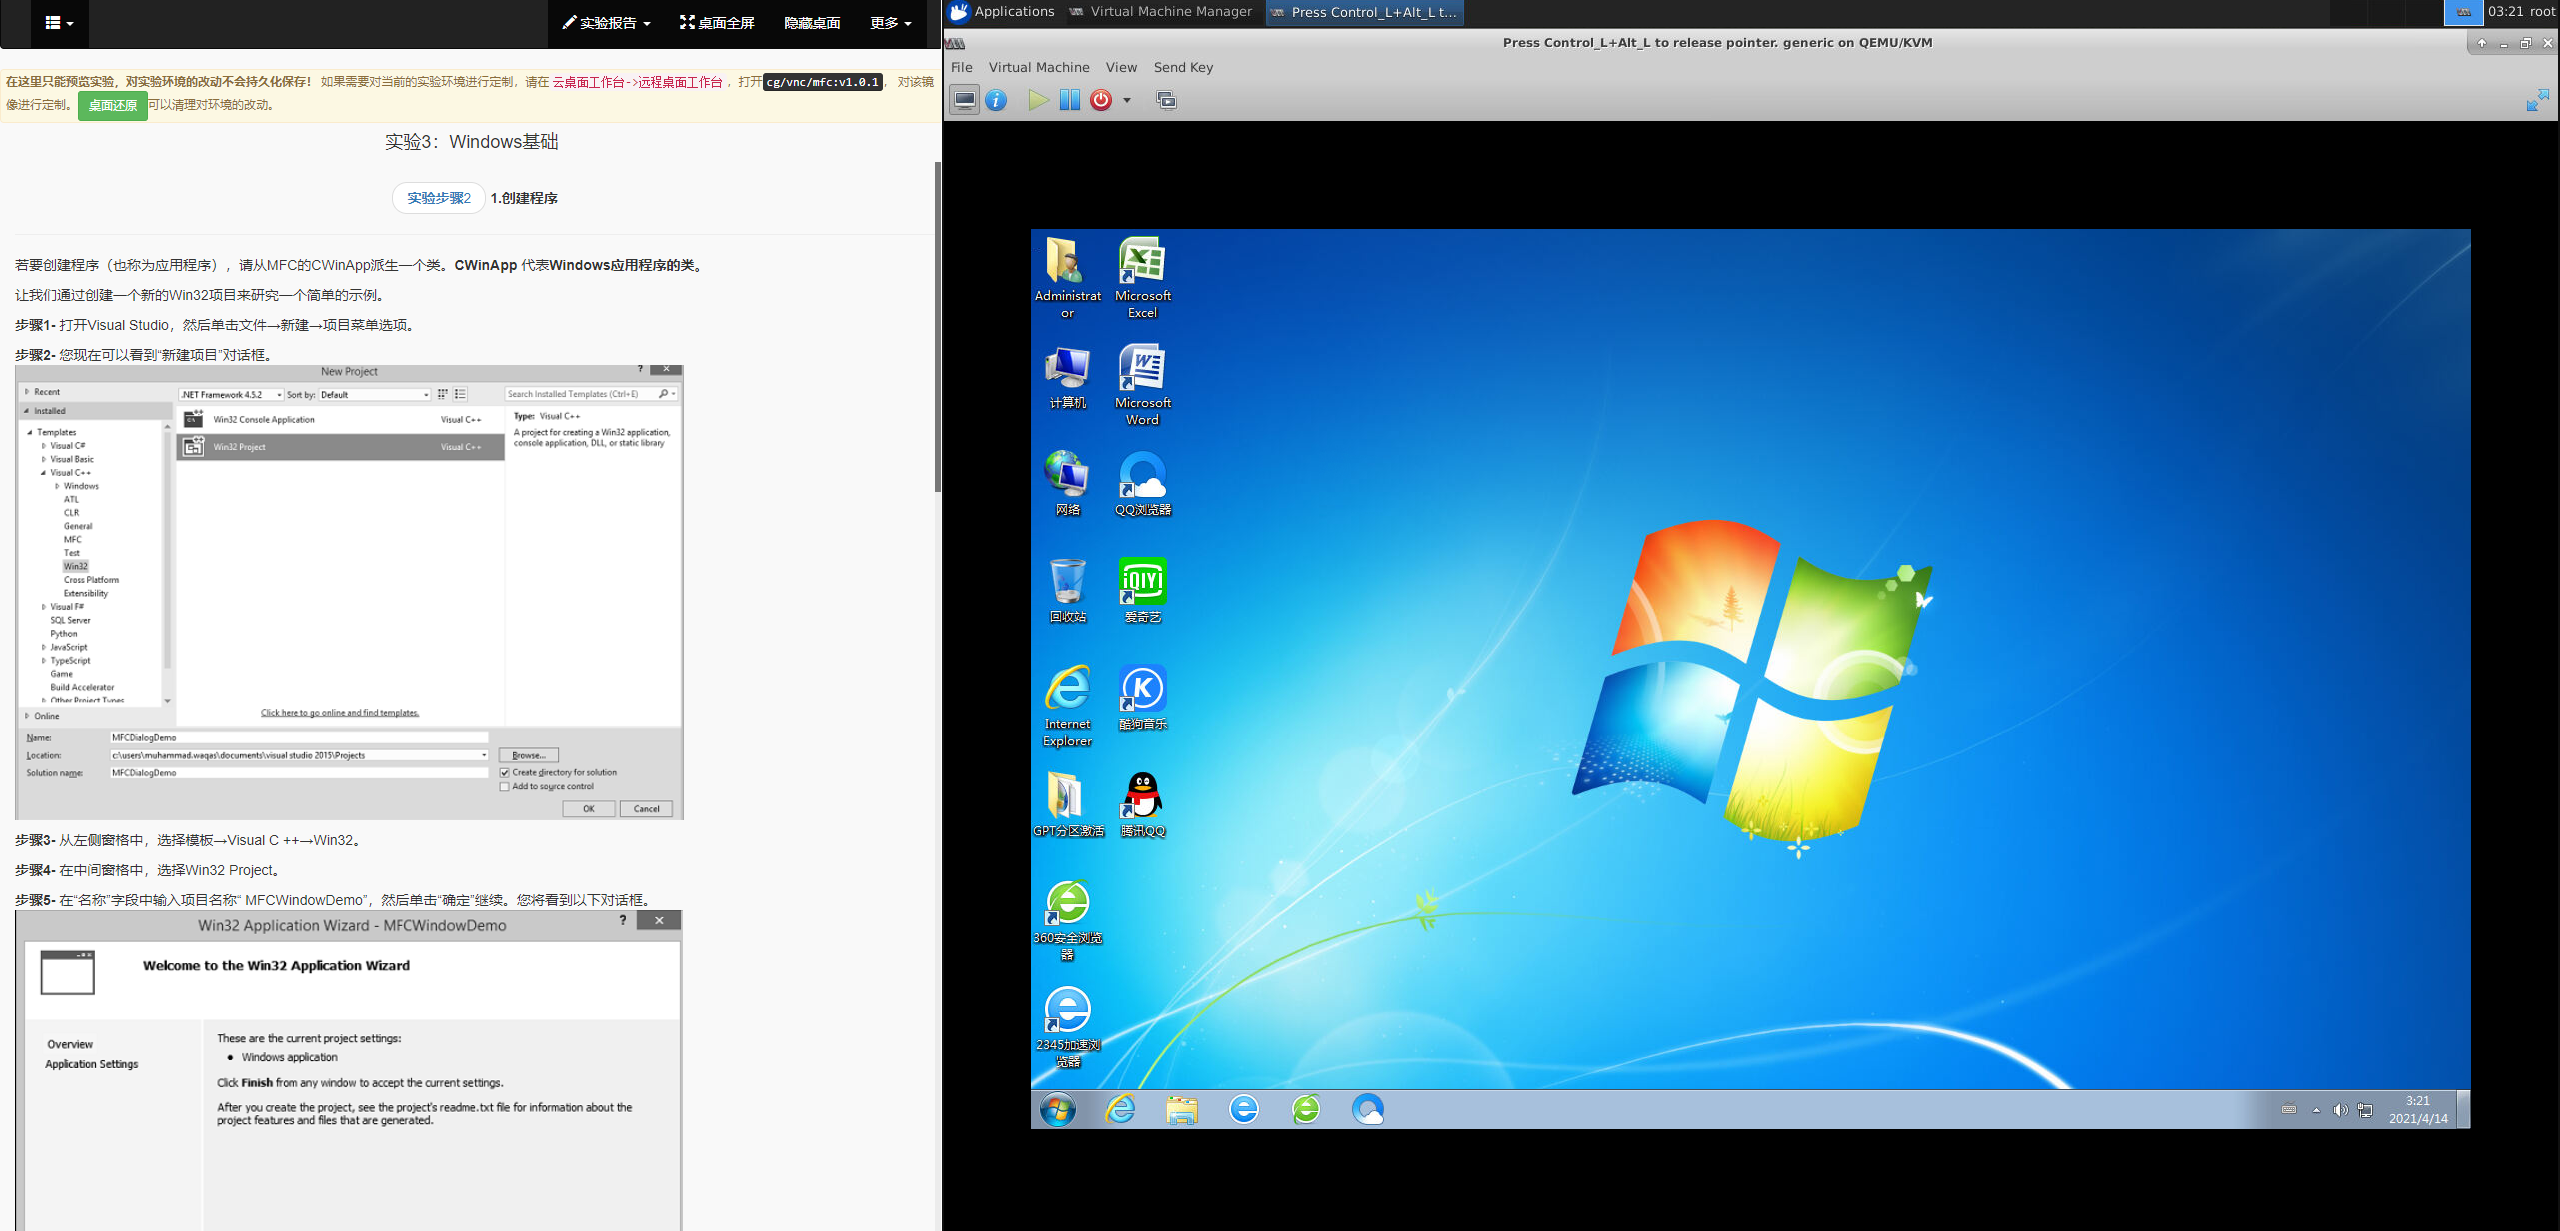The height and width of the screenshot is (1231, 2560).
Task: Click the lab page vertical scrollbar
Action: point(937,327)
